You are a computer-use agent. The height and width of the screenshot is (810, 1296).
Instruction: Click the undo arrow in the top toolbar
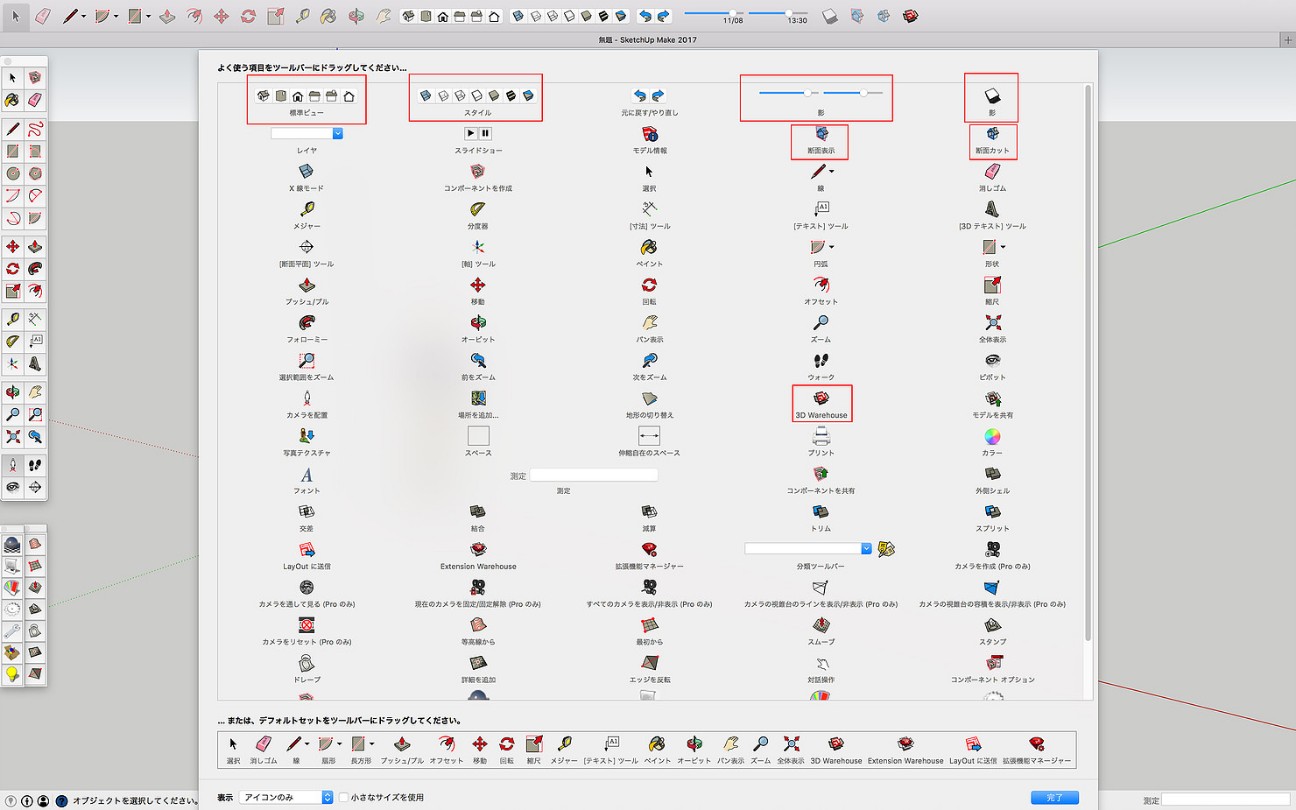pos(644,16)
